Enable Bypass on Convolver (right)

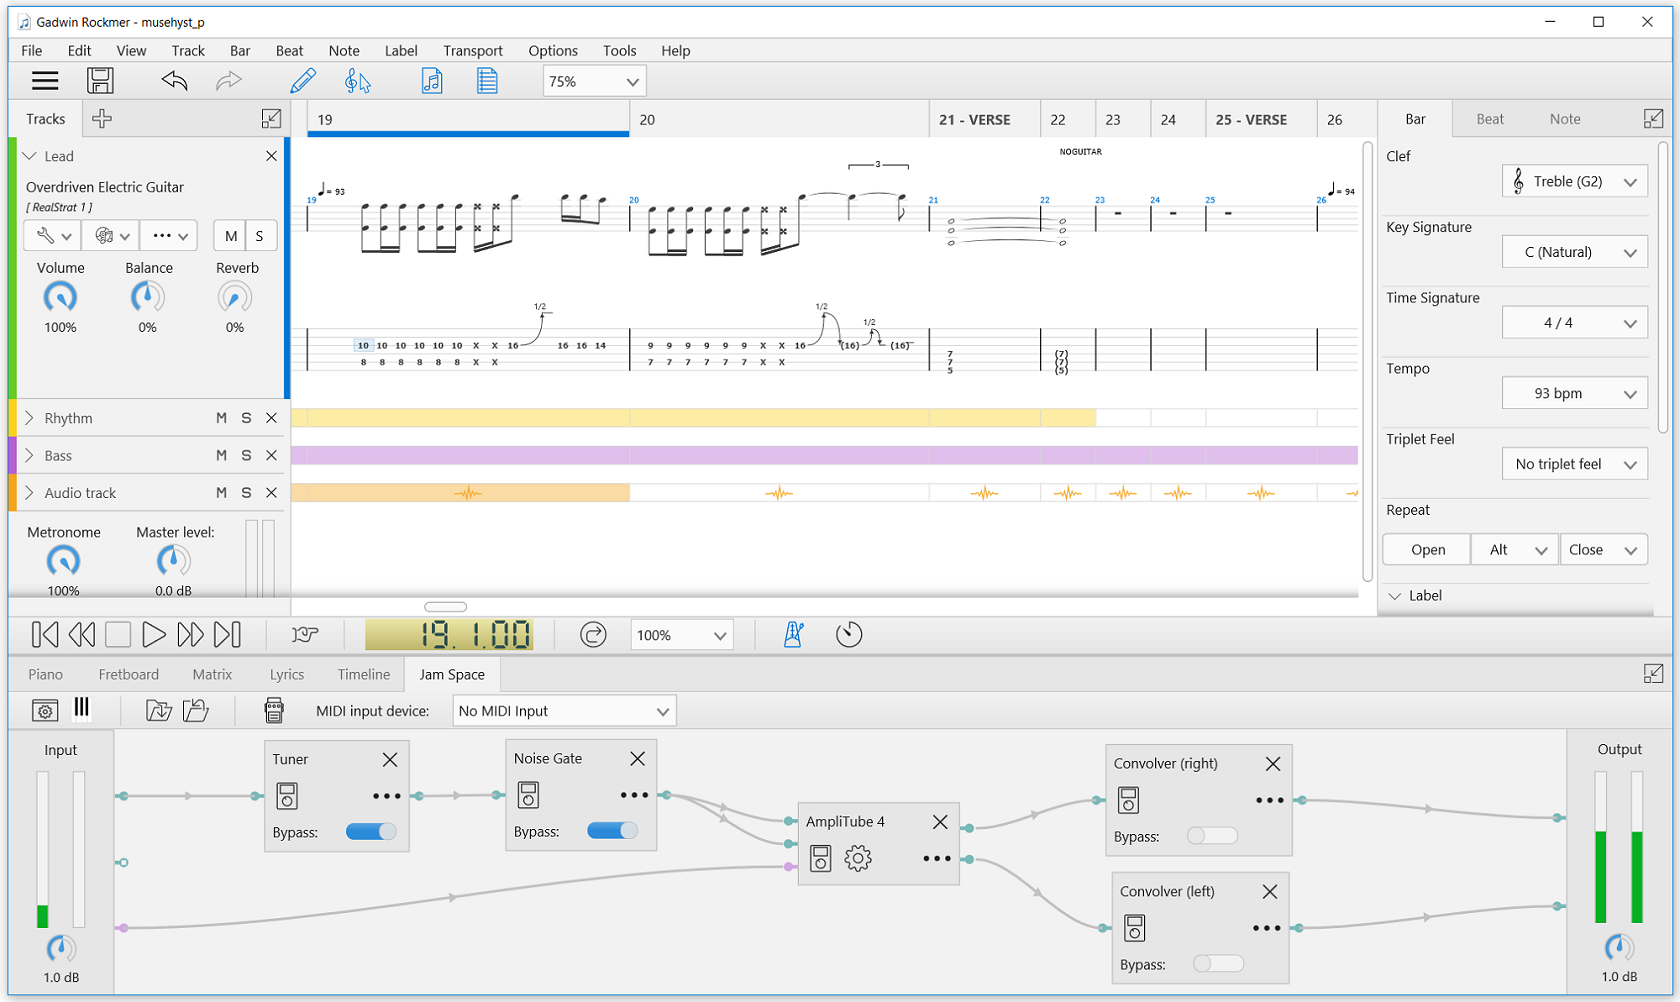point(1213,835)
